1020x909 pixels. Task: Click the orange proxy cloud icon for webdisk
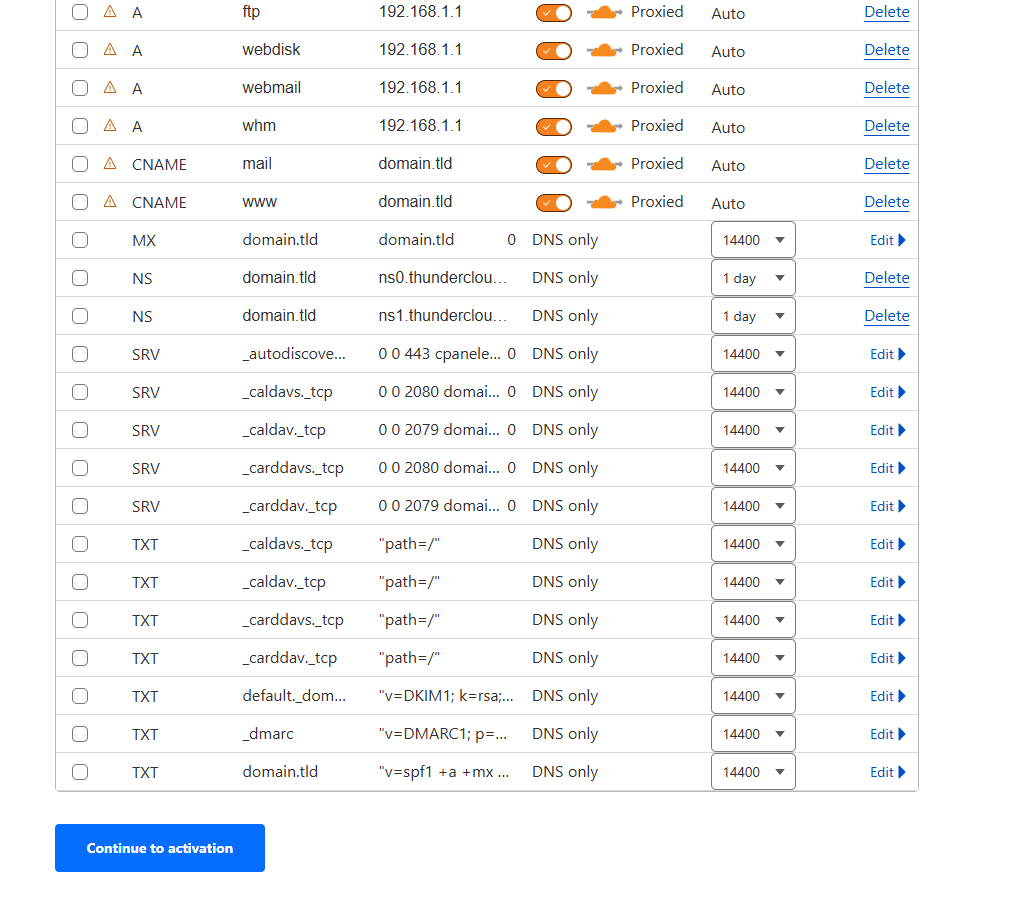pyautogui.click(x=604, y=50)
